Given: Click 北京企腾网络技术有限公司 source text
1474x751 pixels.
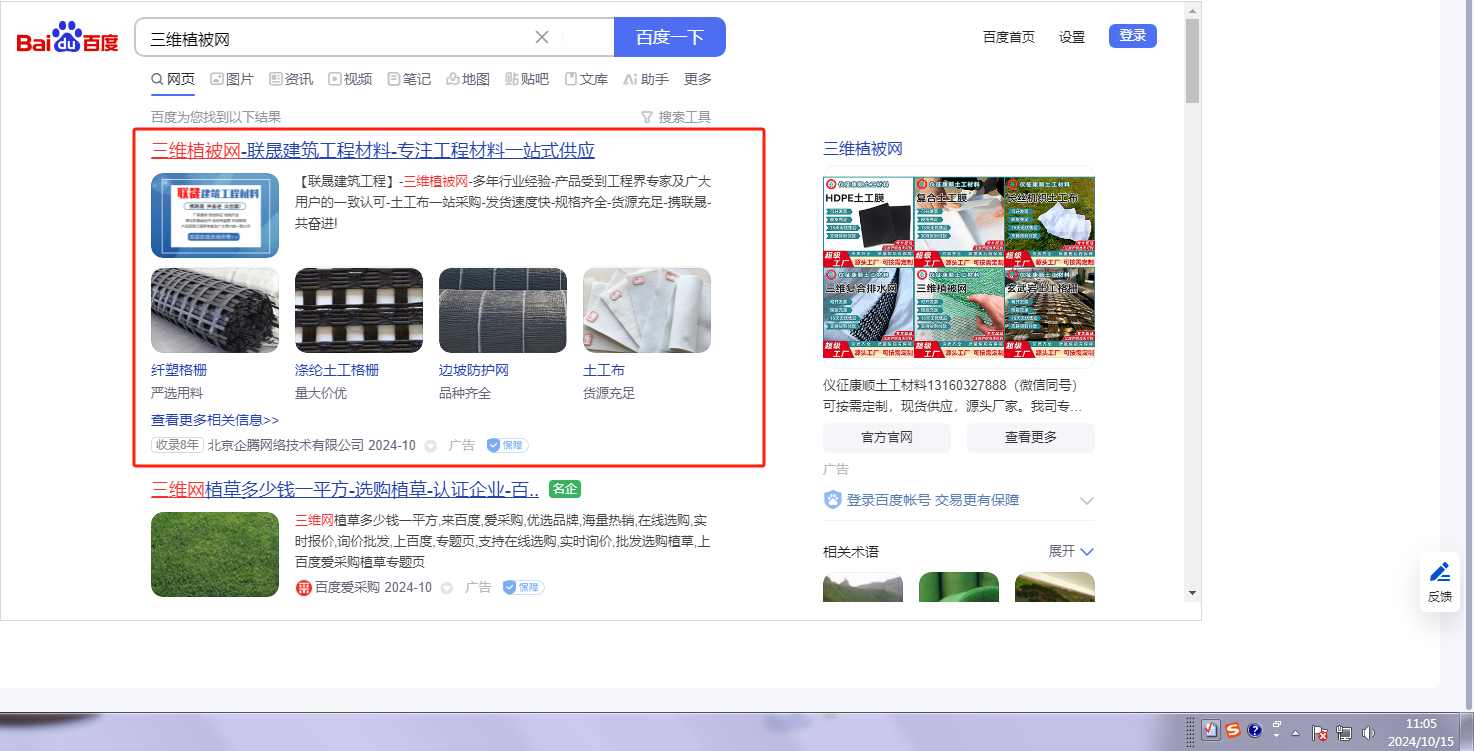Looking at the screenshot, I should coord(285,445).
